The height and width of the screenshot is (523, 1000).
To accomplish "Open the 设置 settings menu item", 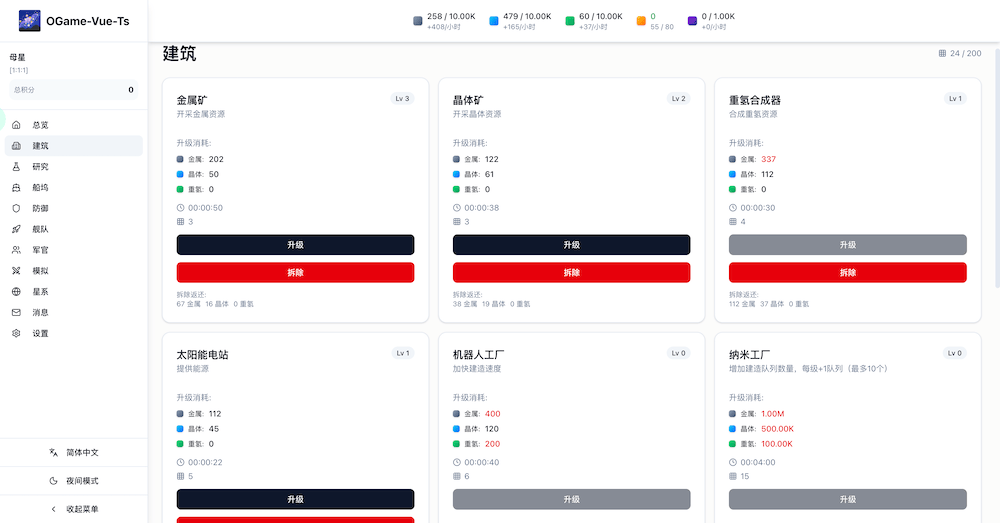I will coord(40,333).
